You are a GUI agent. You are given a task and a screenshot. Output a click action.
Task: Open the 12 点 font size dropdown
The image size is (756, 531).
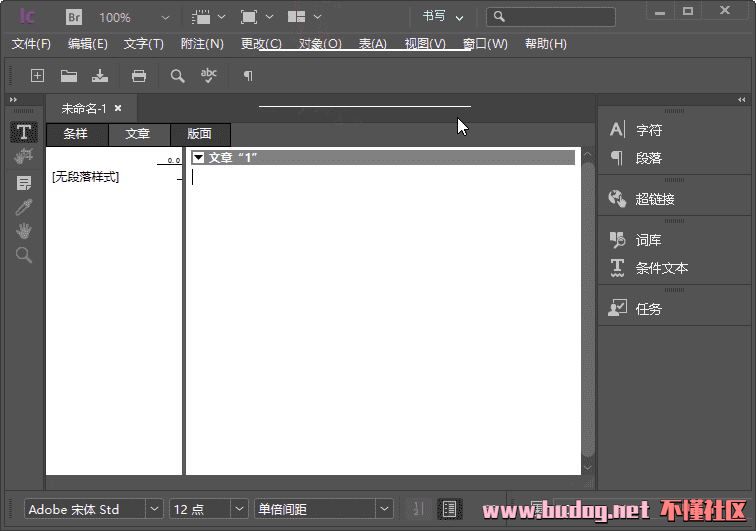(238, 509)
